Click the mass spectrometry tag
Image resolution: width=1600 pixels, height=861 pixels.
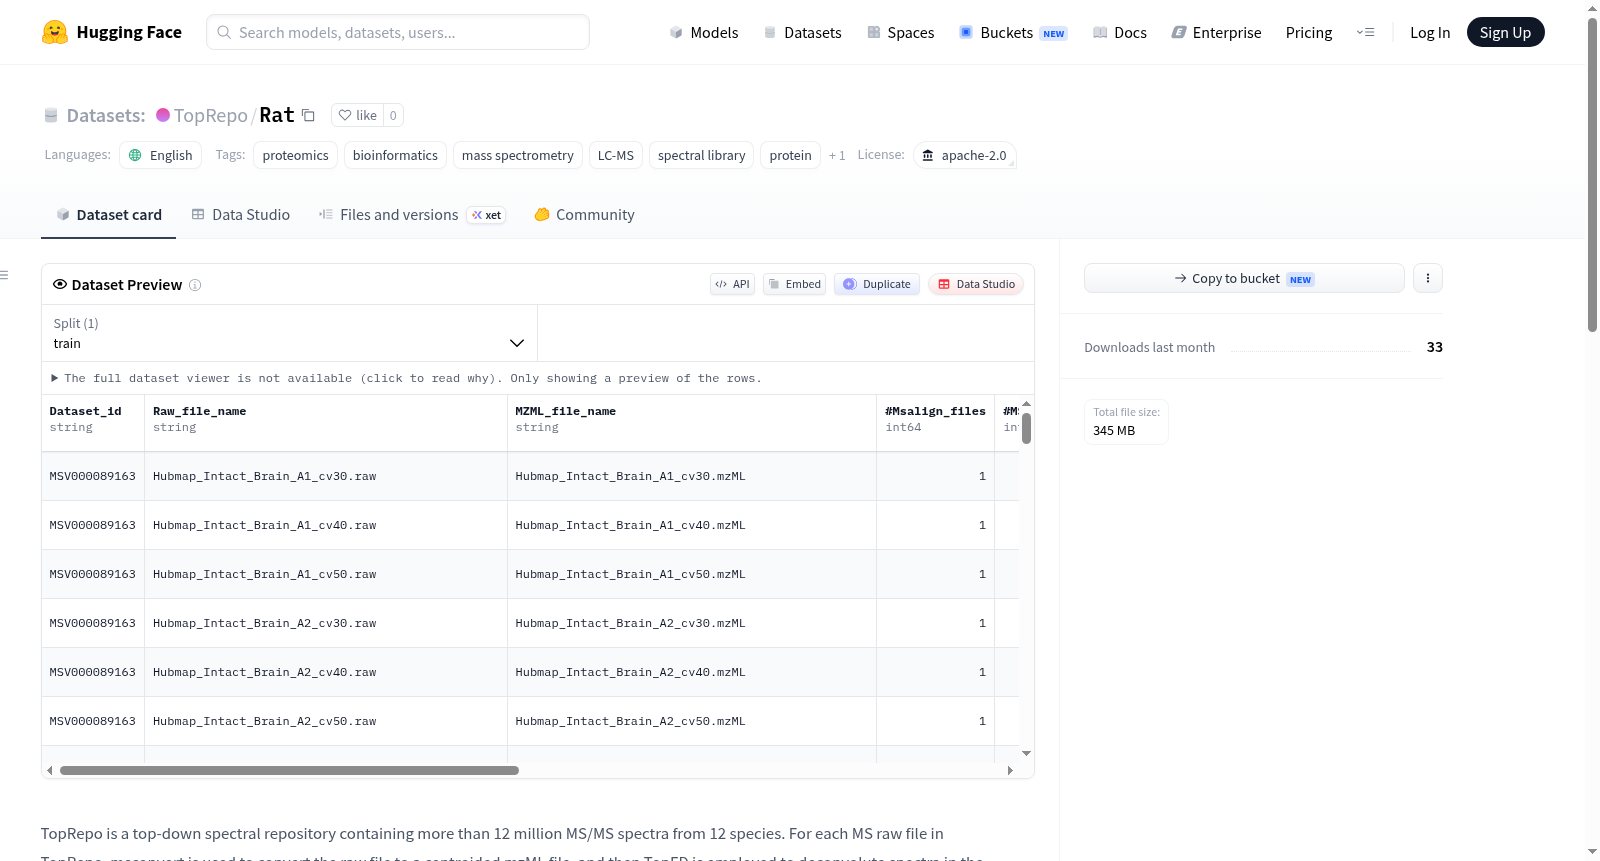click(x=517, y=155)
